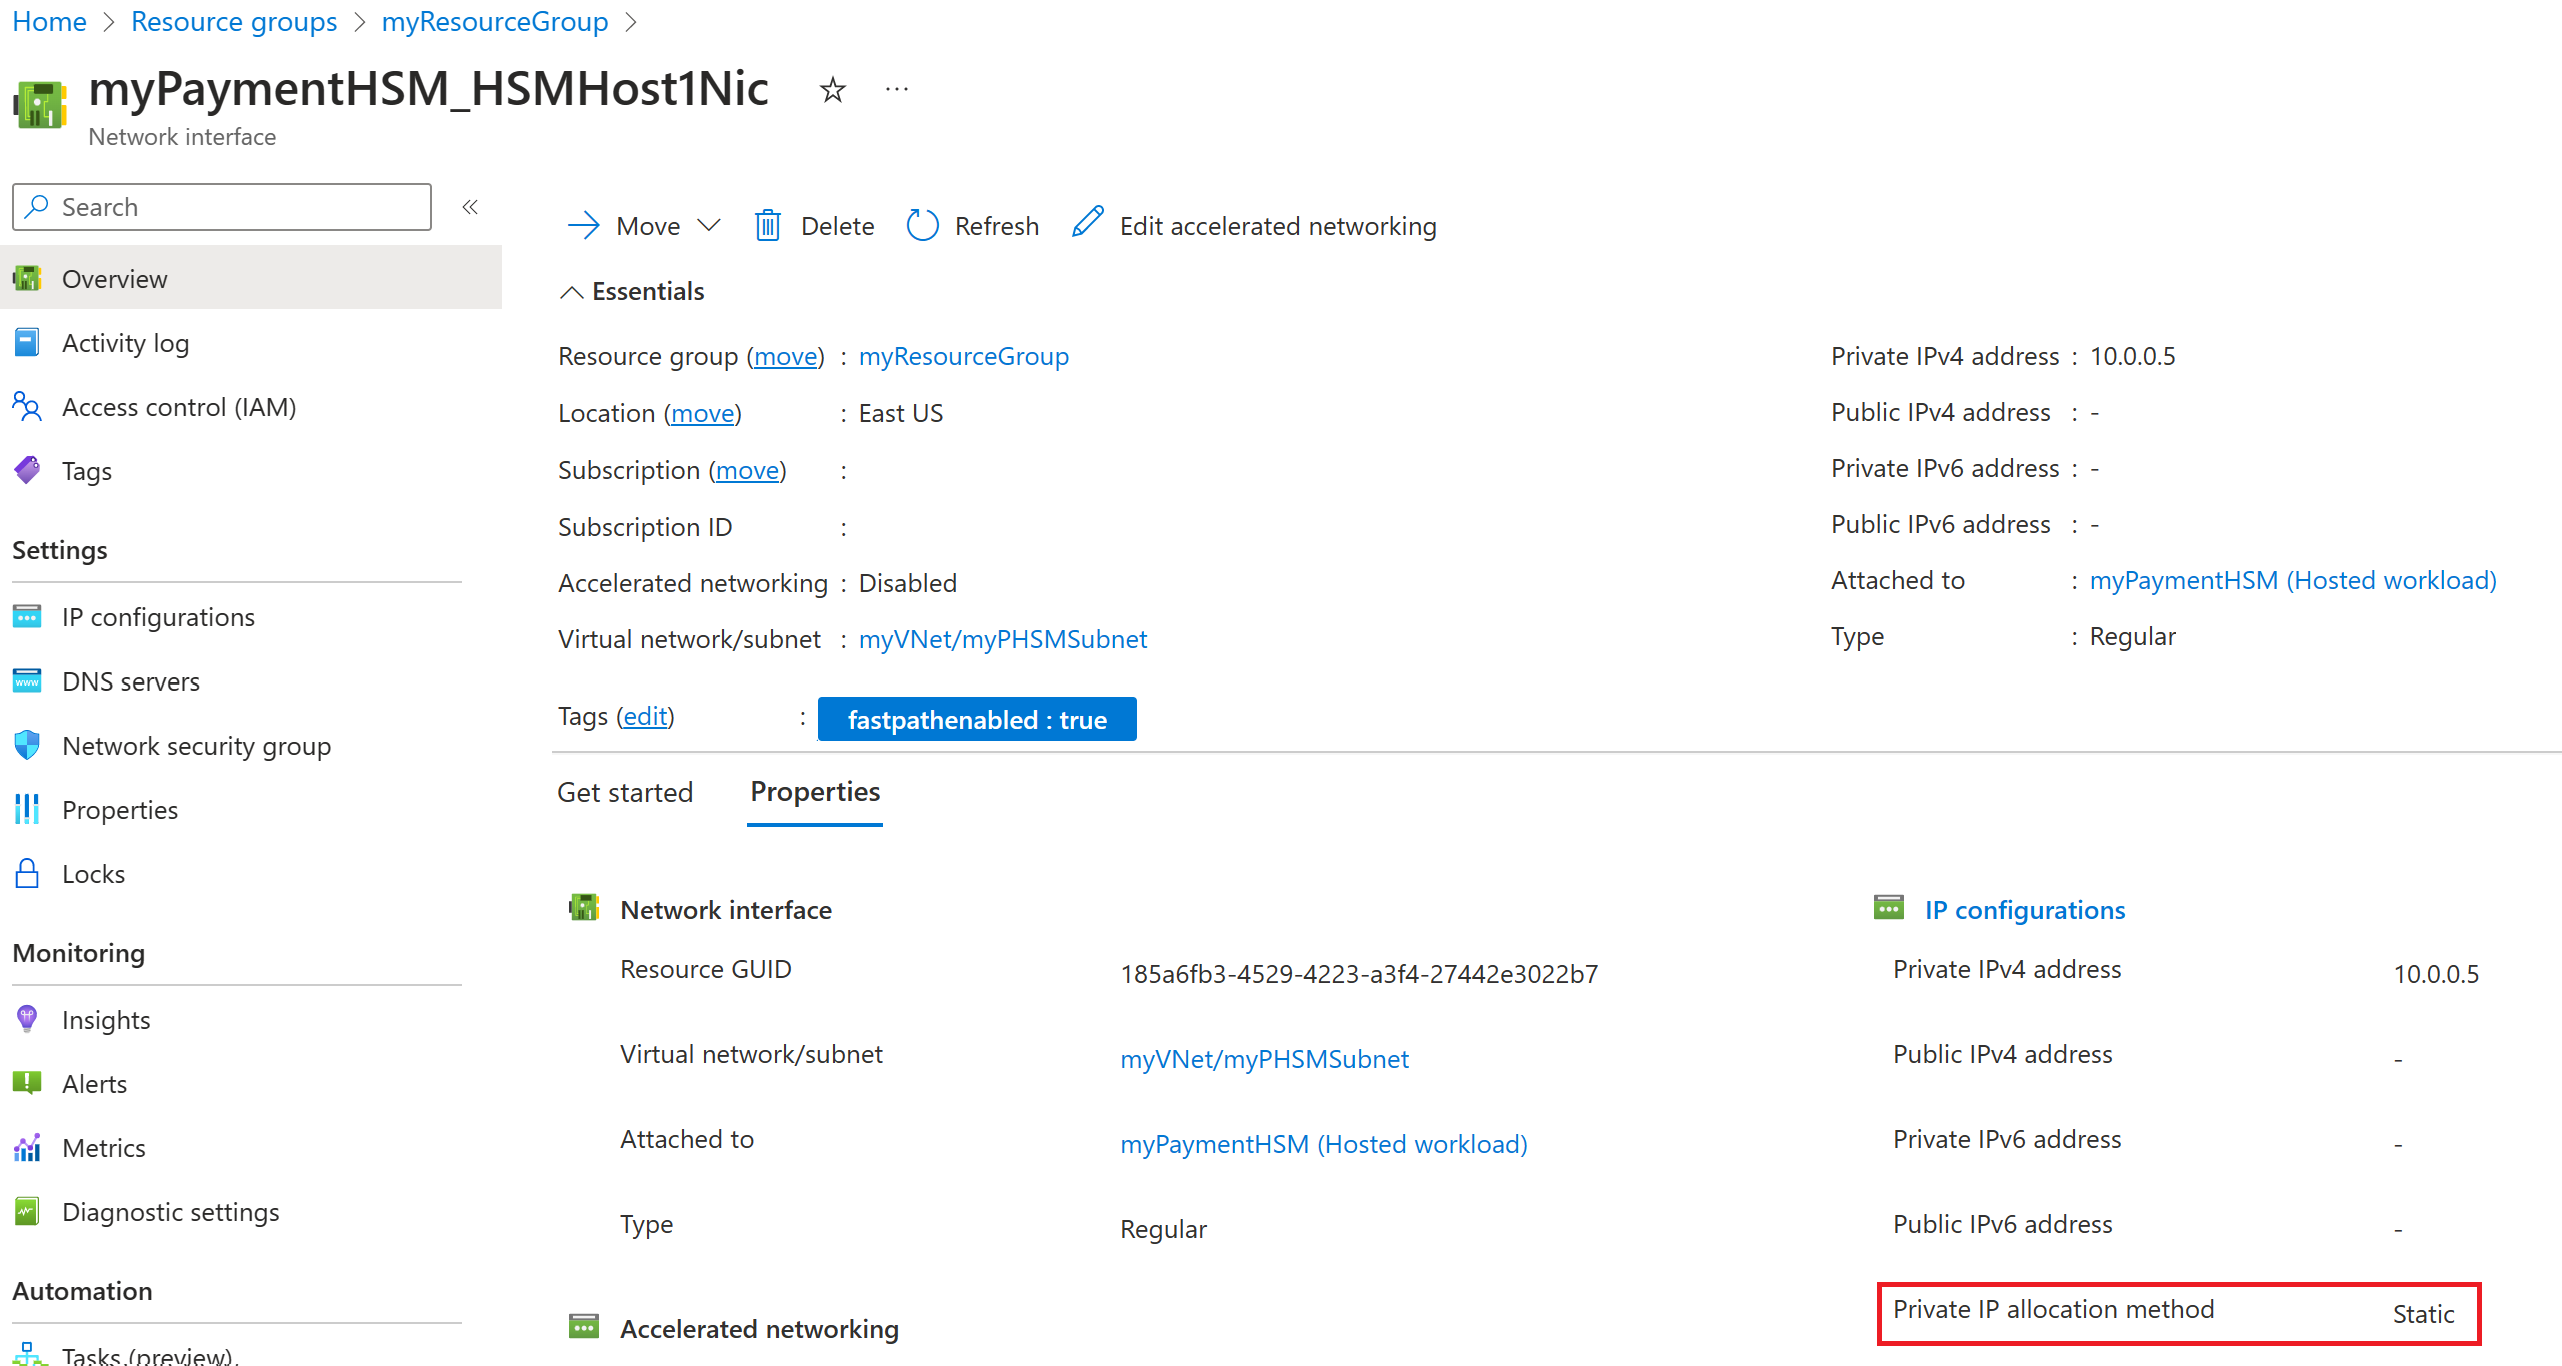The image size is (2562, 1366).
Task: Open the more options ellipsis menu
Action: click(897, 90)
